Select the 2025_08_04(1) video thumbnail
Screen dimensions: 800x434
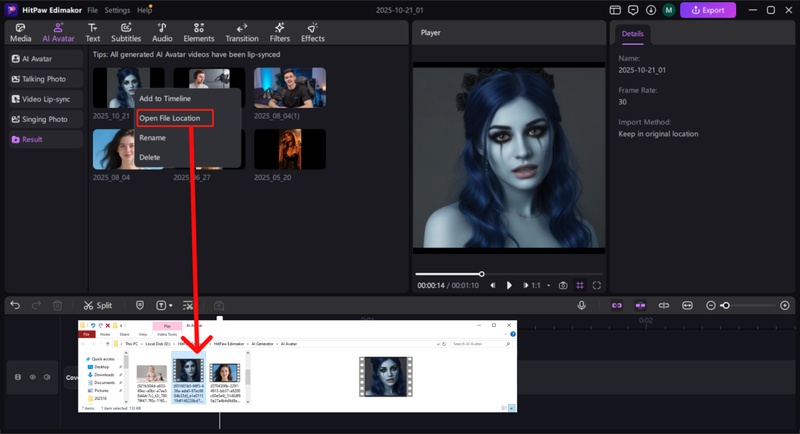[289, 87]
